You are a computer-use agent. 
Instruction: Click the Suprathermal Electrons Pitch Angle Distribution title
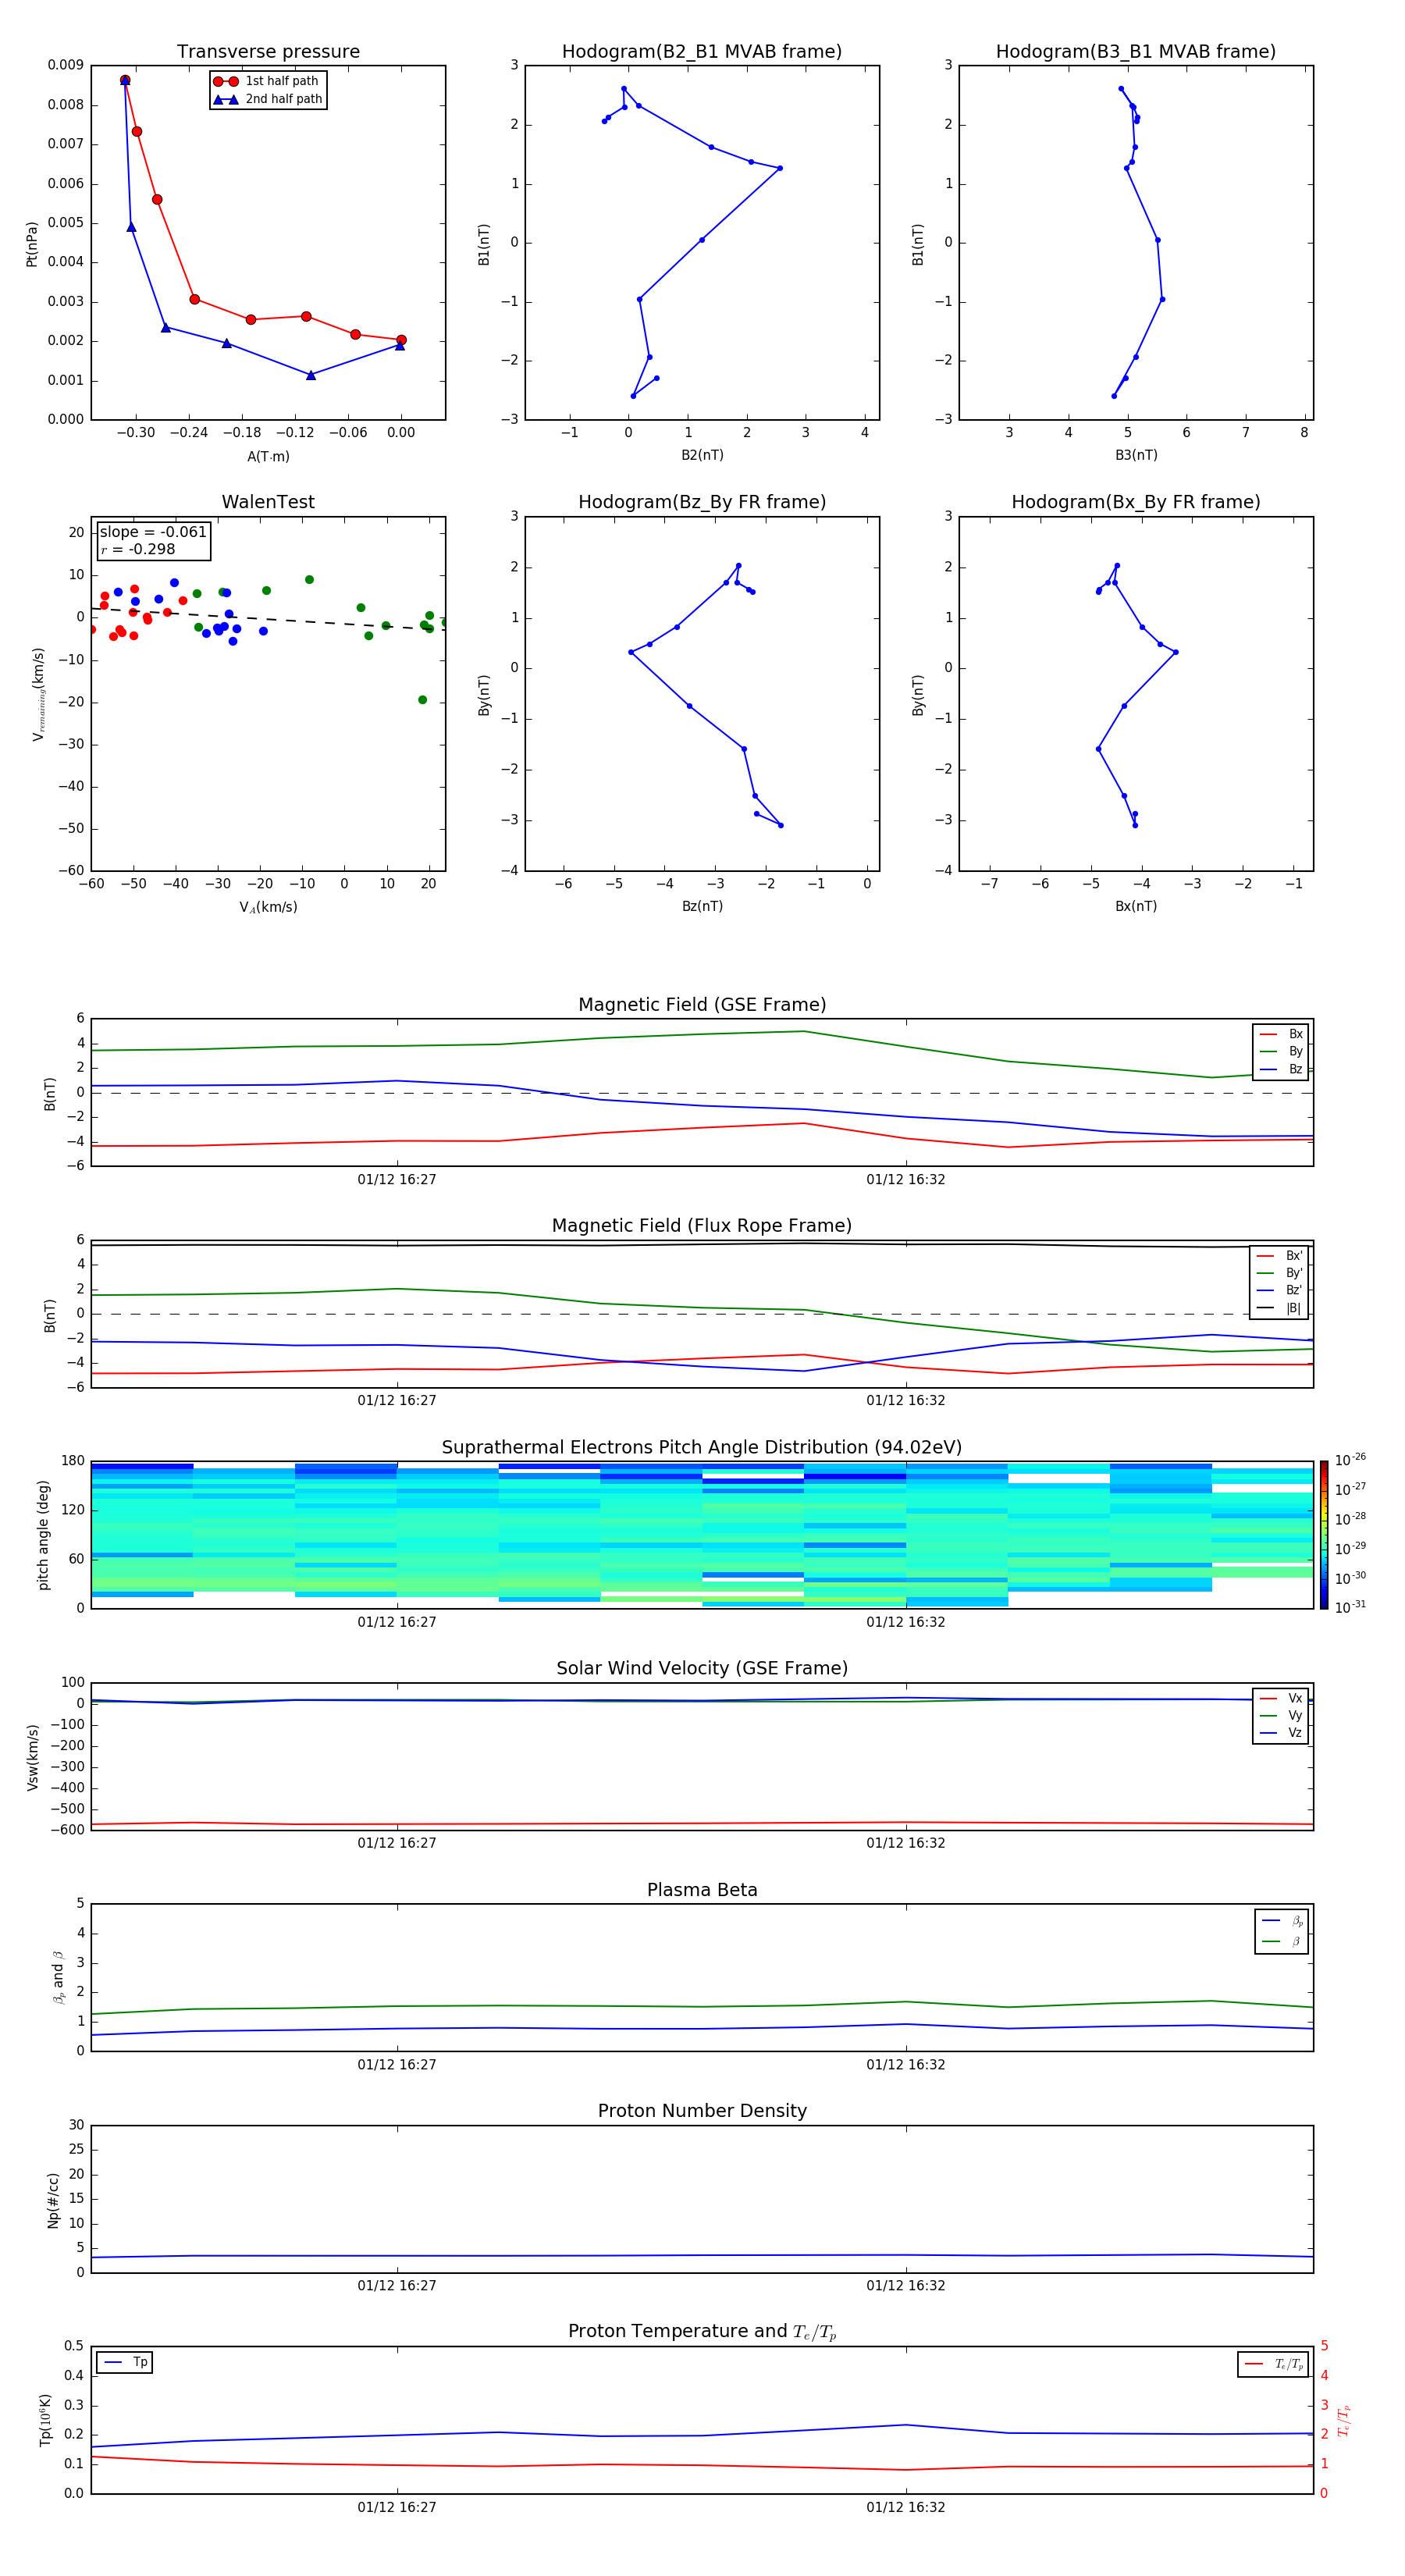tap(702, 1448)
